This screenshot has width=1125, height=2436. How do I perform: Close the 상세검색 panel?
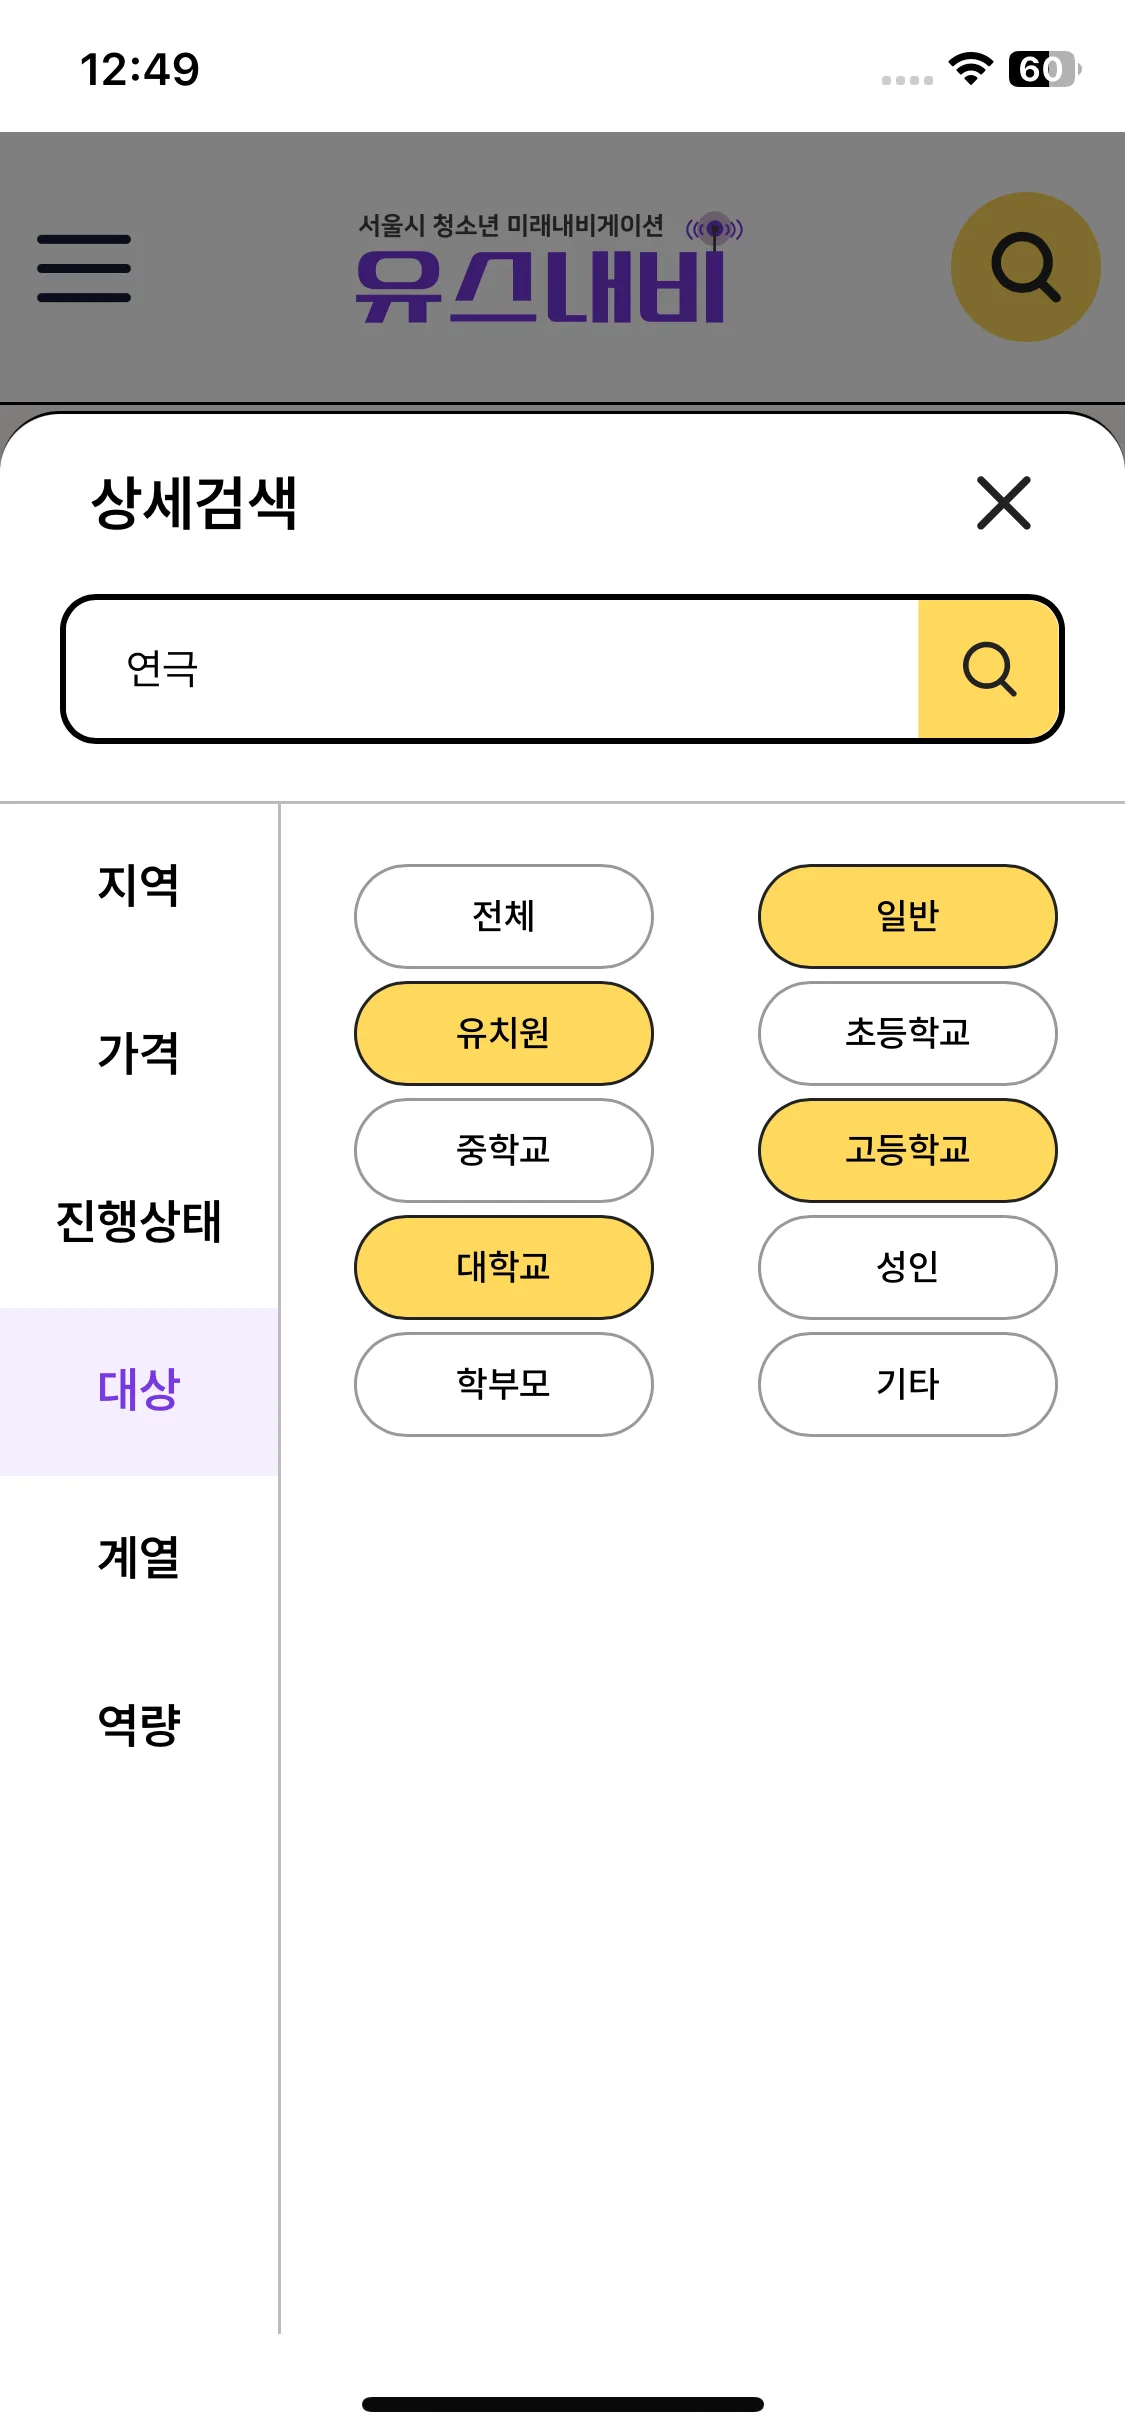pyautogui.click(x=1003, y=503)
